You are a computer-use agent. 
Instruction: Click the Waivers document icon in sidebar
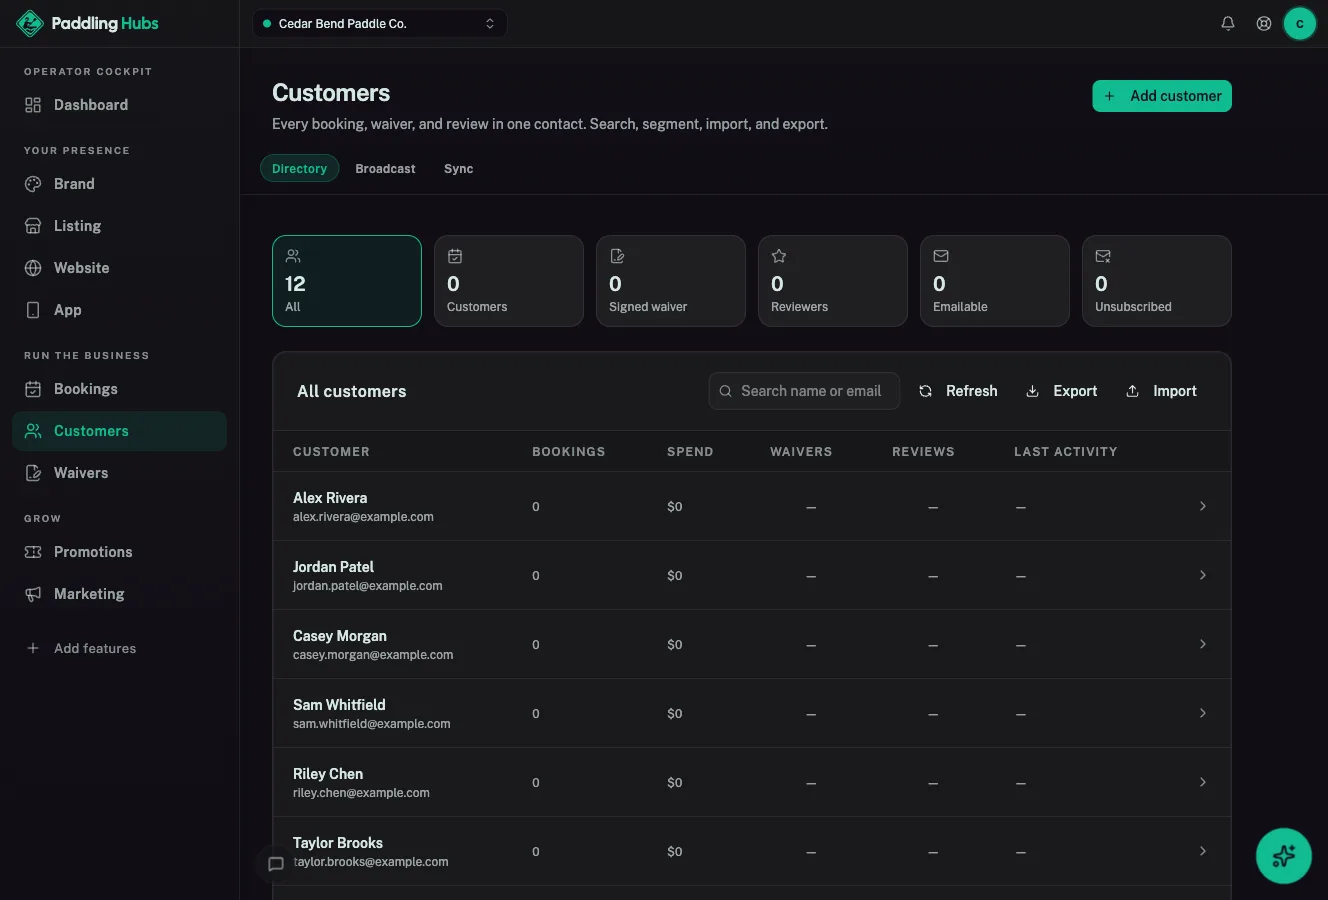tap(33, 473)
